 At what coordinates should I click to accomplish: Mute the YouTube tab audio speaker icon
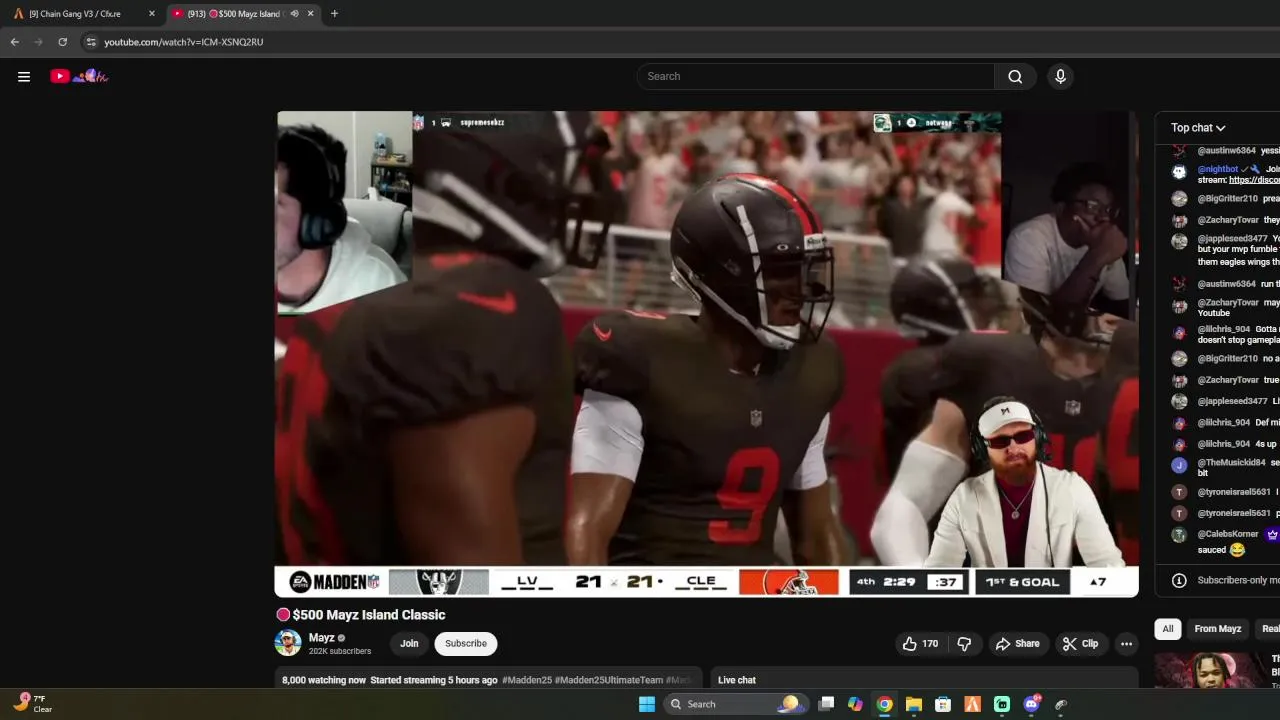pos(295,14)
